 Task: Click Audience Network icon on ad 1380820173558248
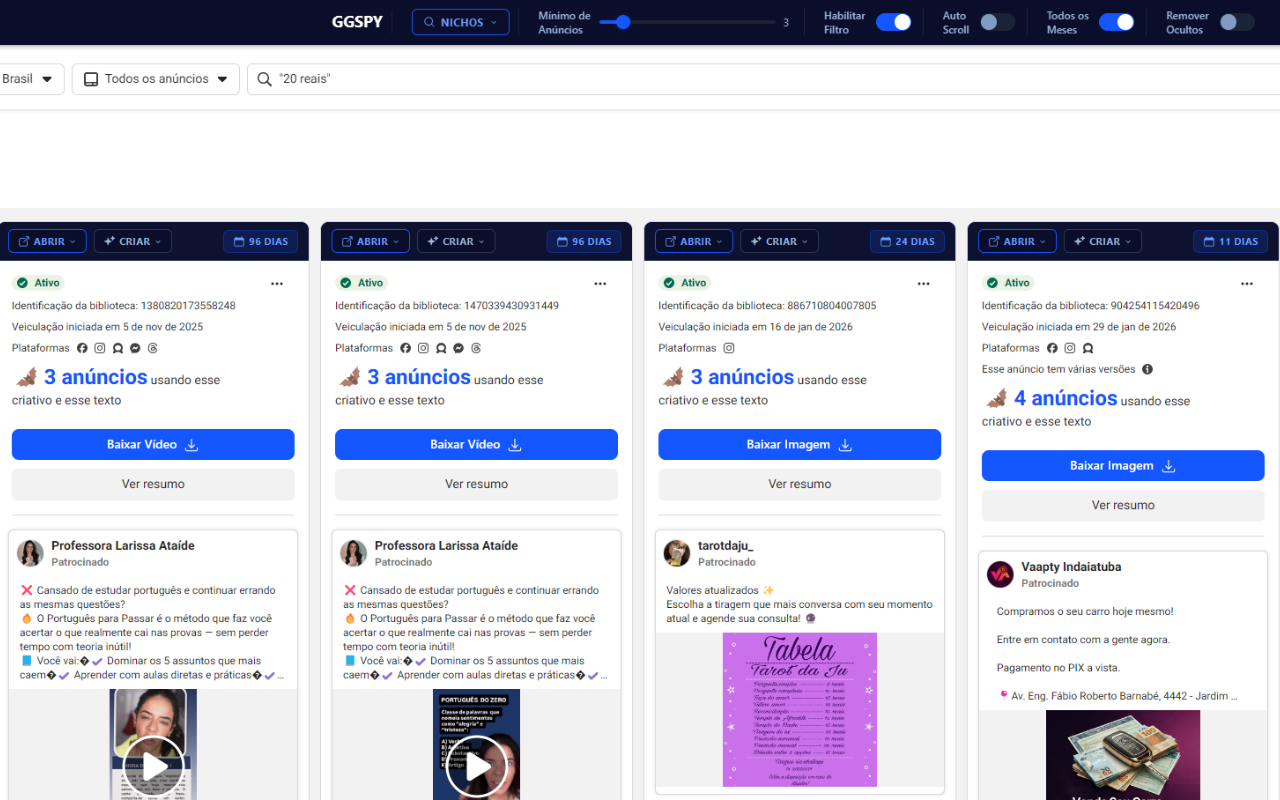point(118,348)
